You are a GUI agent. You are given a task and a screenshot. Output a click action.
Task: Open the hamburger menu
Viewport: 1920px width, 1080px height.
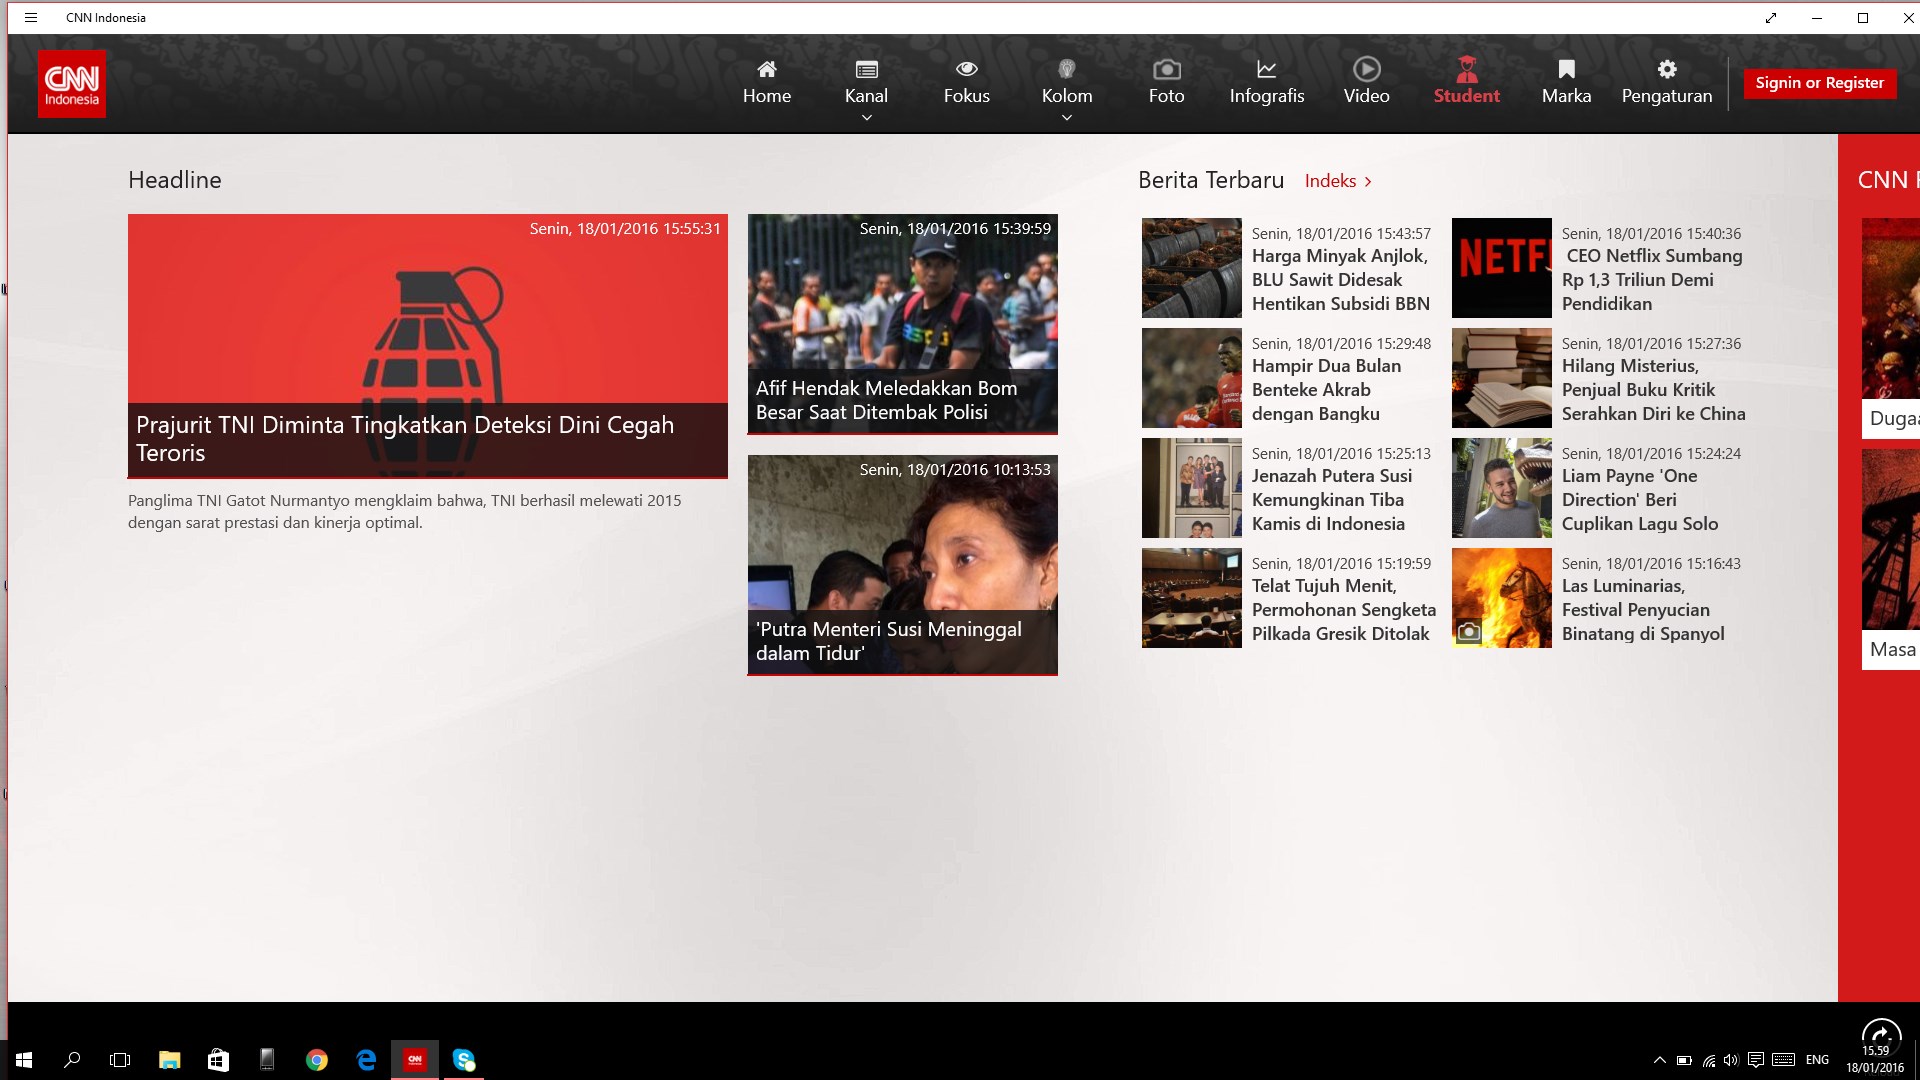[31, 17]
